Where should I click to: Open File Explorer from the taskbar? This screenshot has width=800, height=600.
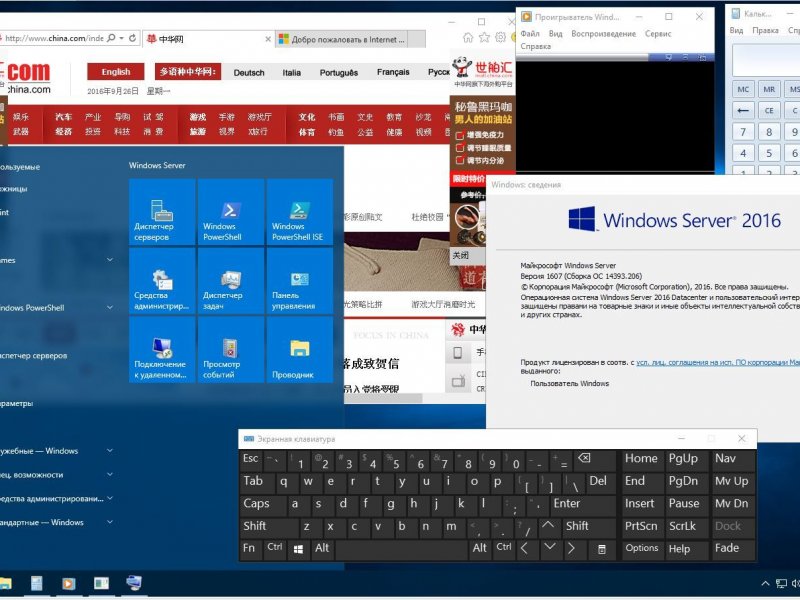pos(5,583)
